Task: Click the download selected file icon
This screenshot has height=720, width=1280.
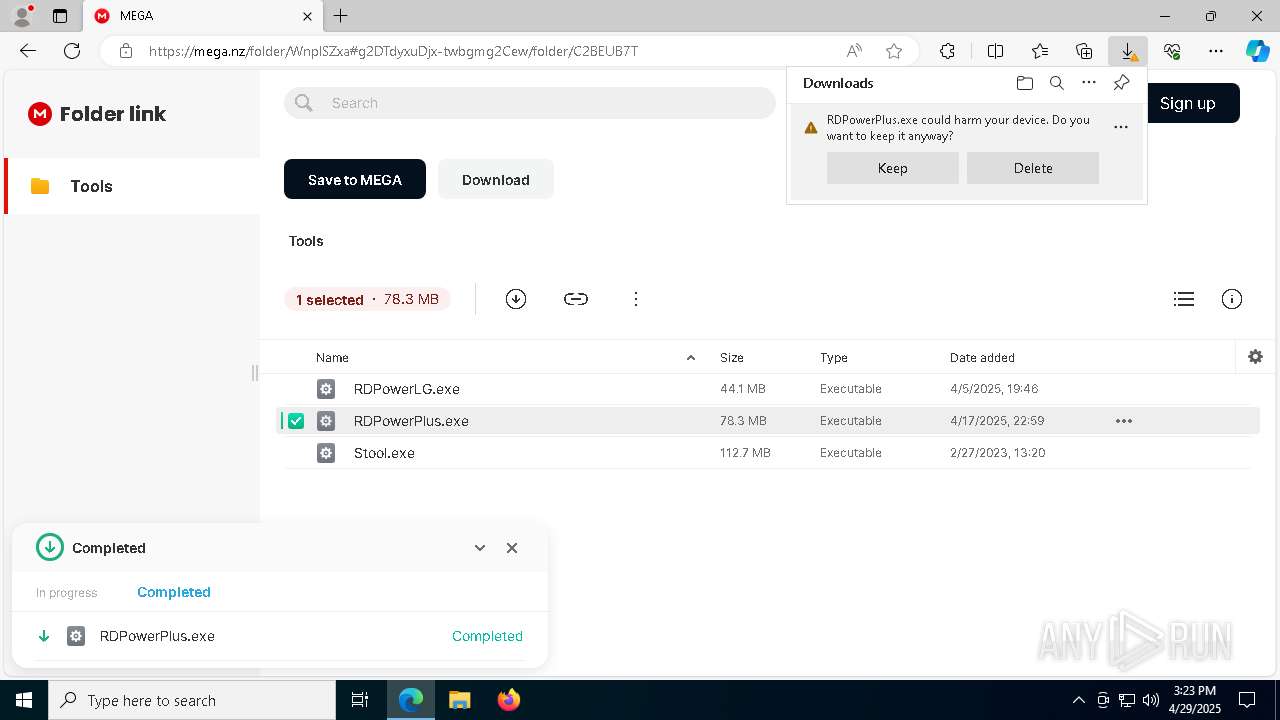Action: pos(516,299)
